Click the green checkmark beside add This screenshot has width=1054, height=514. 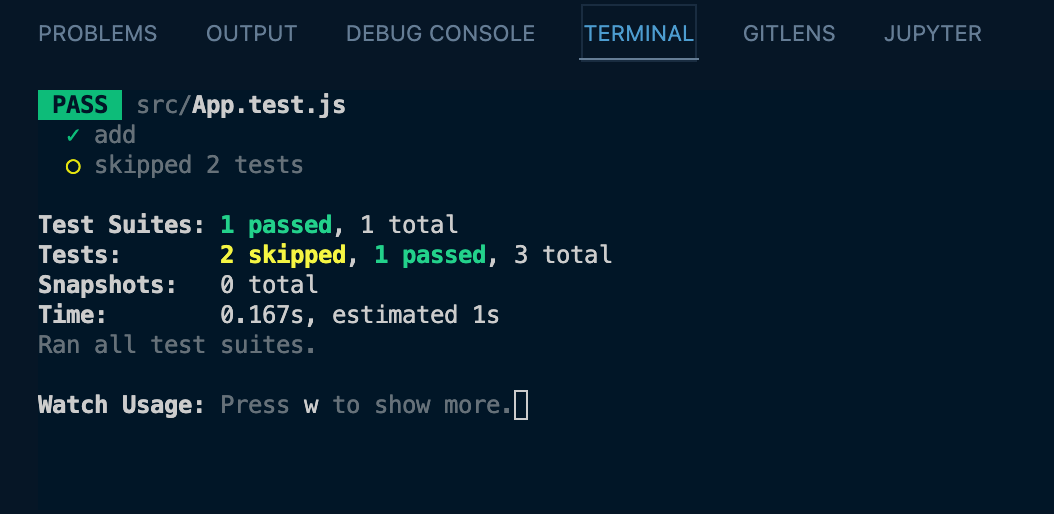(x=73, y=135)
